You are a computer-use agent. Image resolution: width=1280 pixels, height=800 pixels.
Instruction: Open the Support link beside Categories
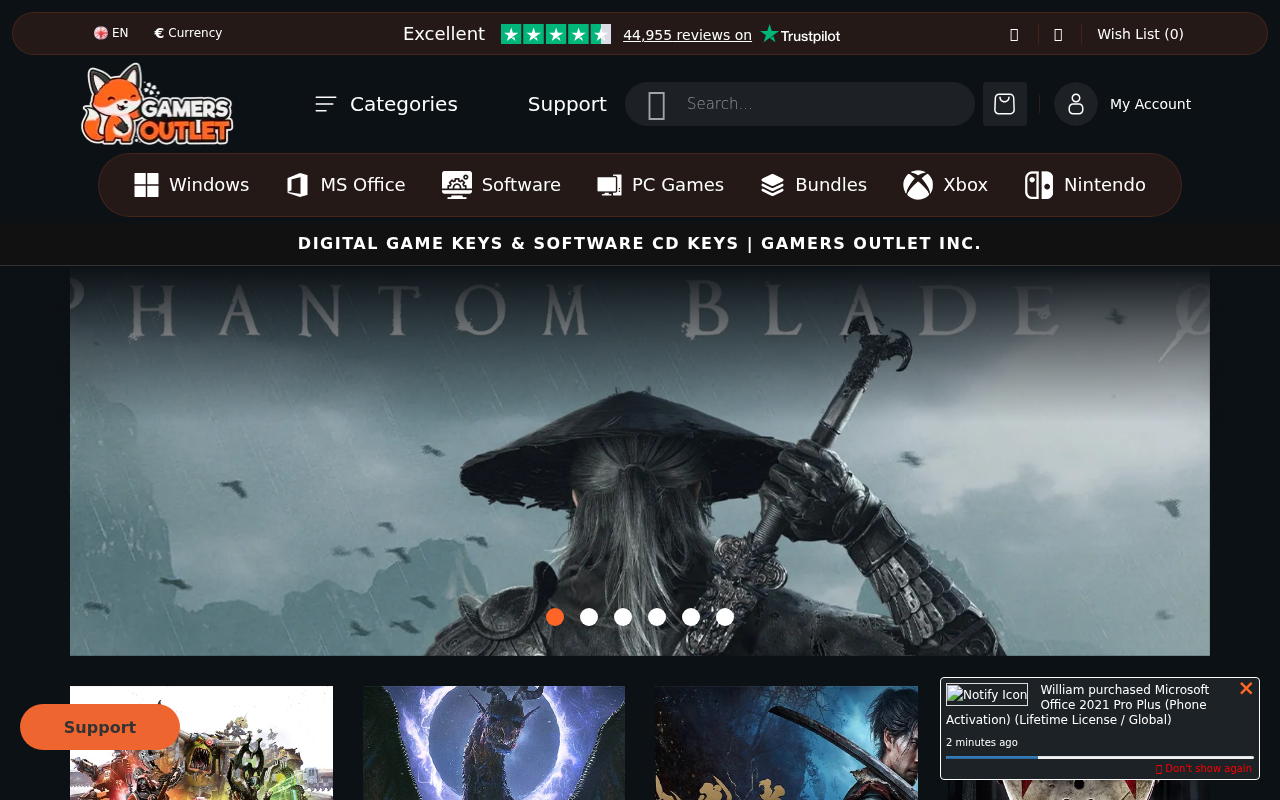pyautogui.click(x=567, y=104)
